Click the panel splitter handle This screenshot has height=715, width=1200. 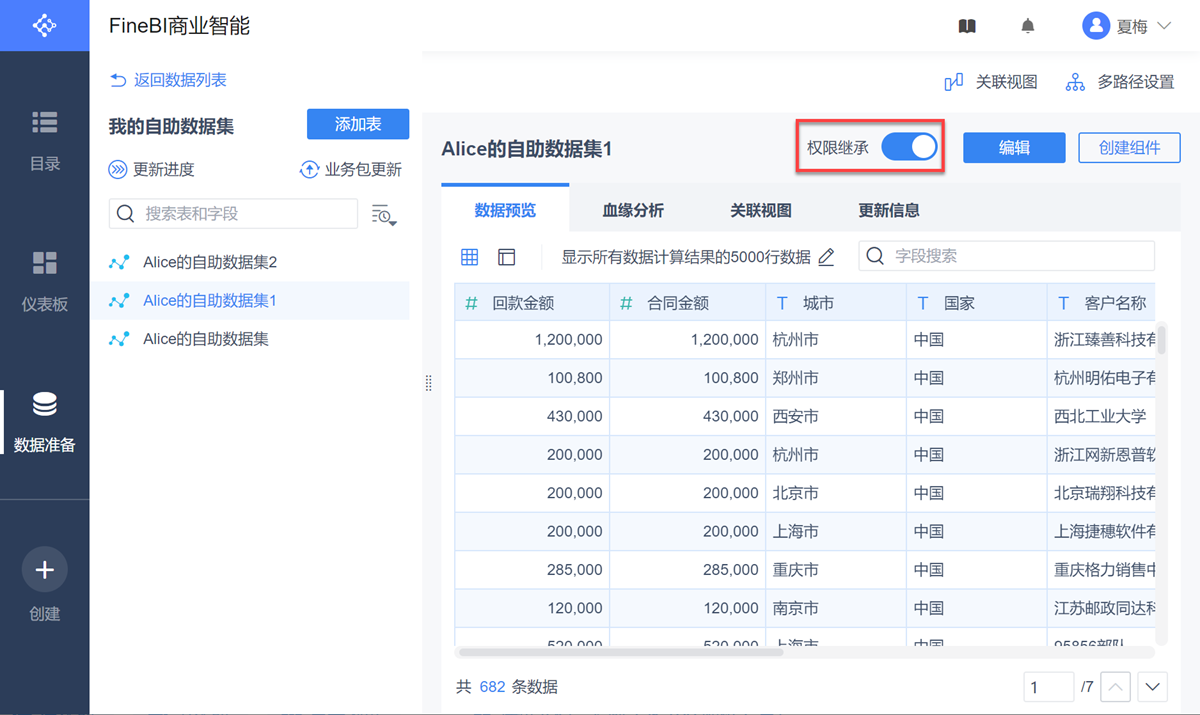429,383
